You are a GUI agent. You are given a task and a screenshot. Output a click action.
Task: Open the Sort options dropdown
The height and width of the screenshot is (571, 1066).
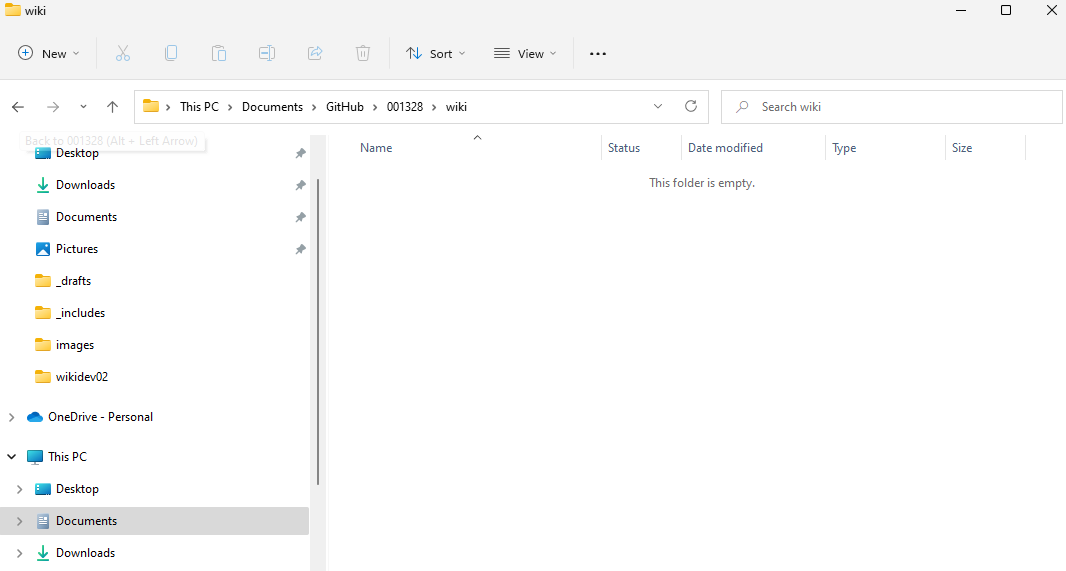pos(435,54)
